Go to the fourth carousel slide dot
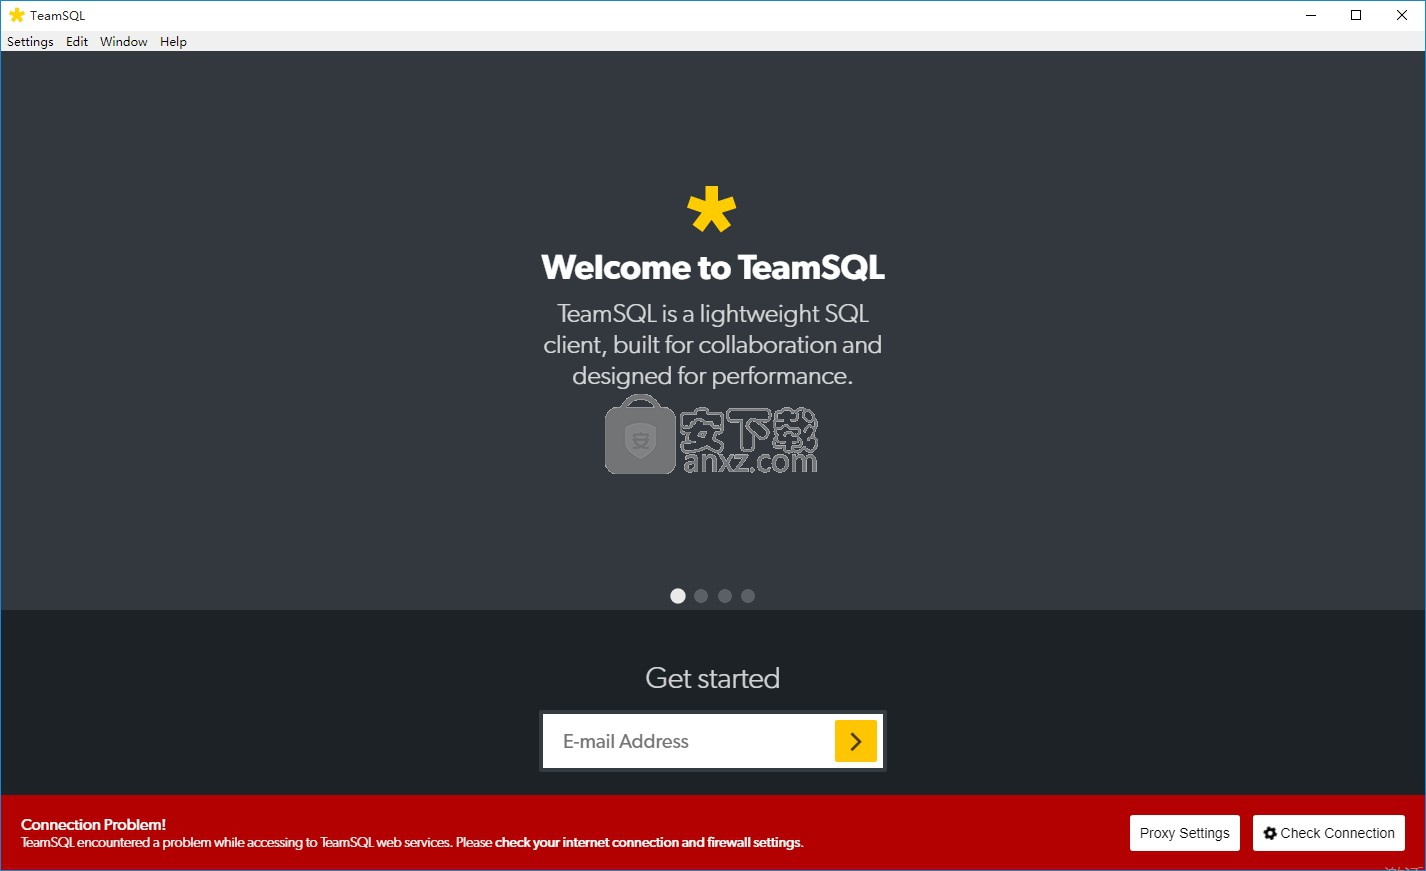This screenshot has height=871, width=1426. click(748, 596)
